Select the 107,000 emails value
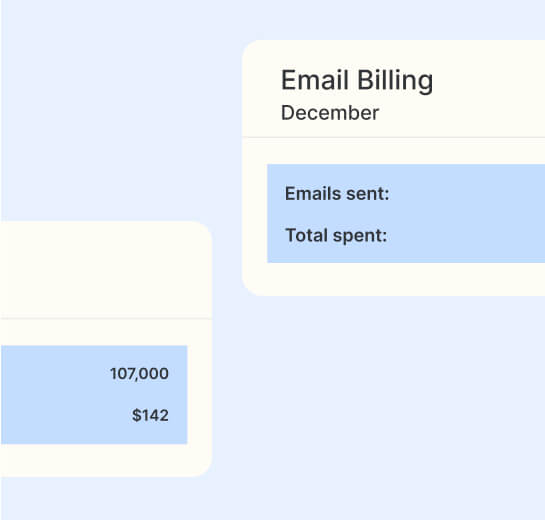Screen dimensions: 545x520 click(x=139, y=374)
